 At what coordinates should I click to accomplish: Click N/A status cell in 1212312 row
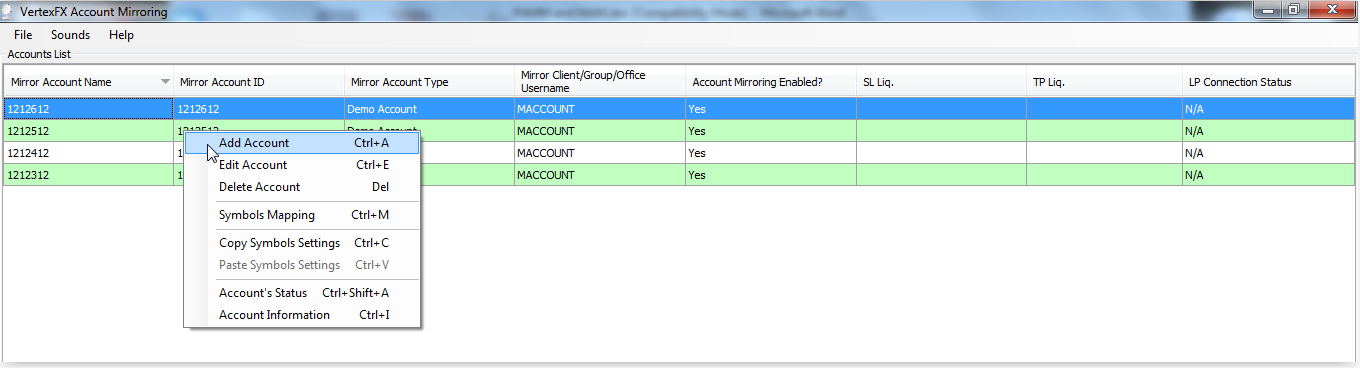1268,175
